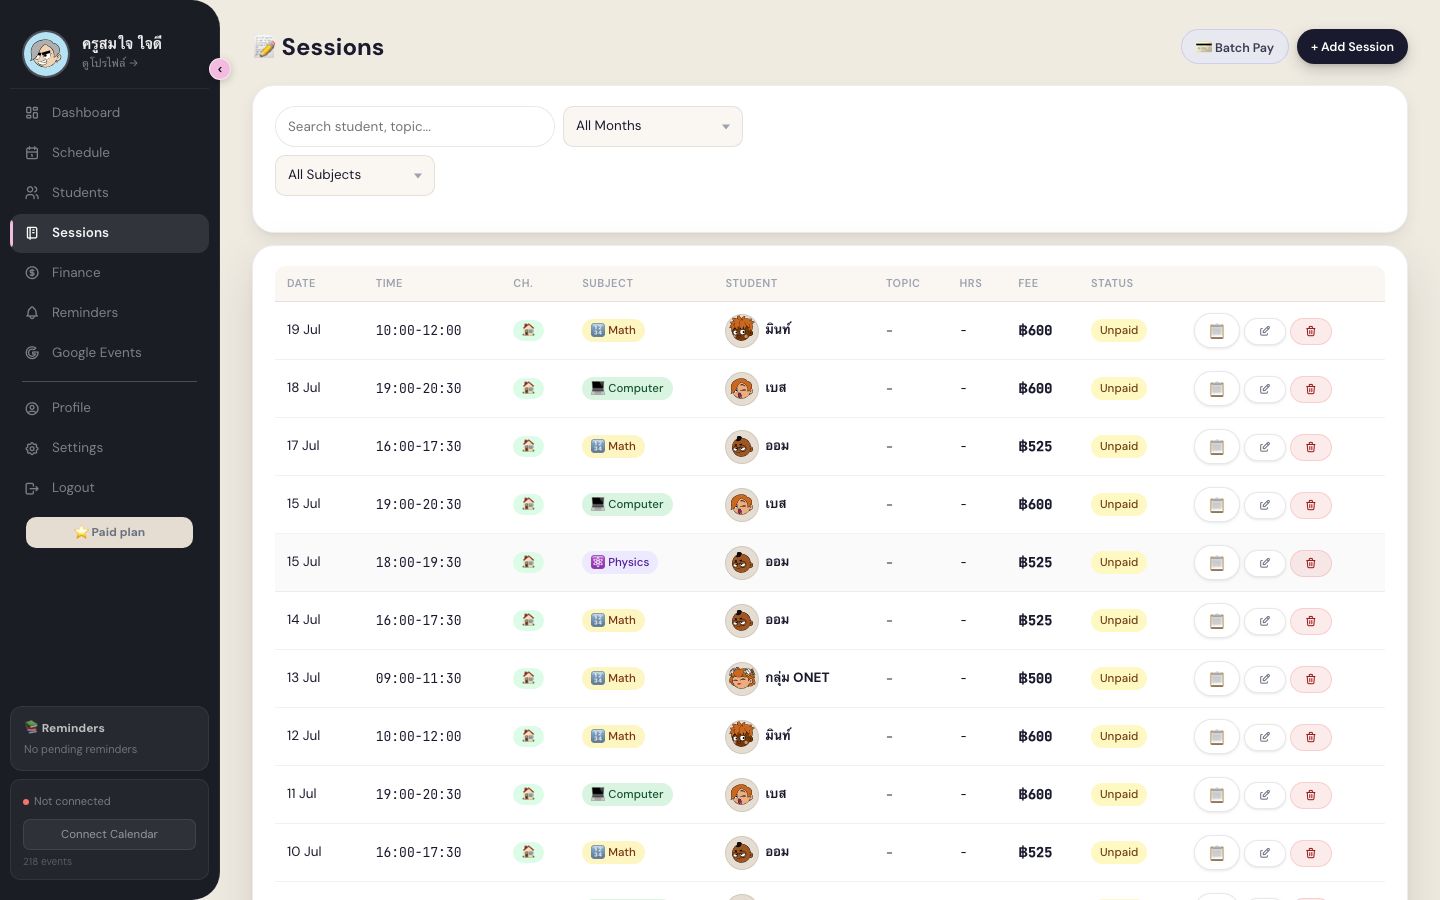Viewport: 1440px width, 900px height.
Task: Click the 09:00-11:30 time cell
Action: [x=418, y=678]
